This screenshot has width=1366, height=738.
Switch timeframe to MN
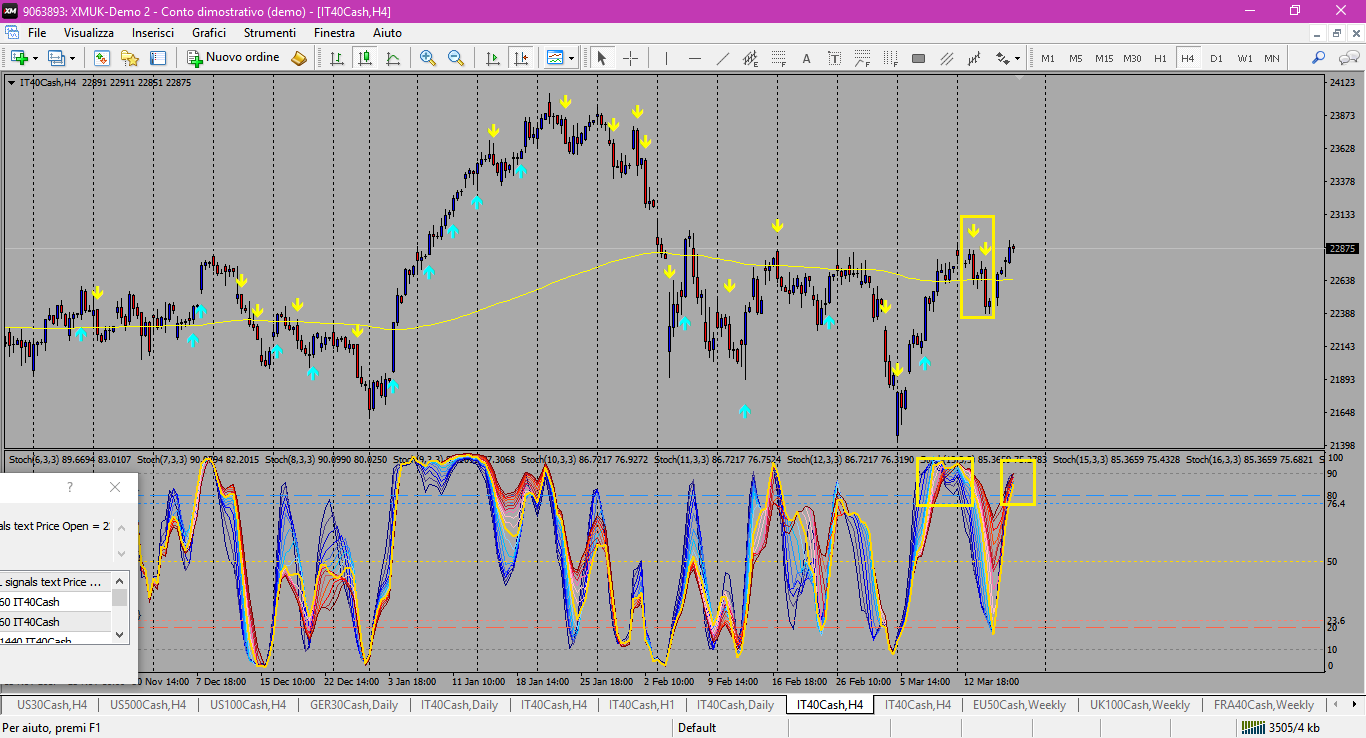coord(1272,58)
